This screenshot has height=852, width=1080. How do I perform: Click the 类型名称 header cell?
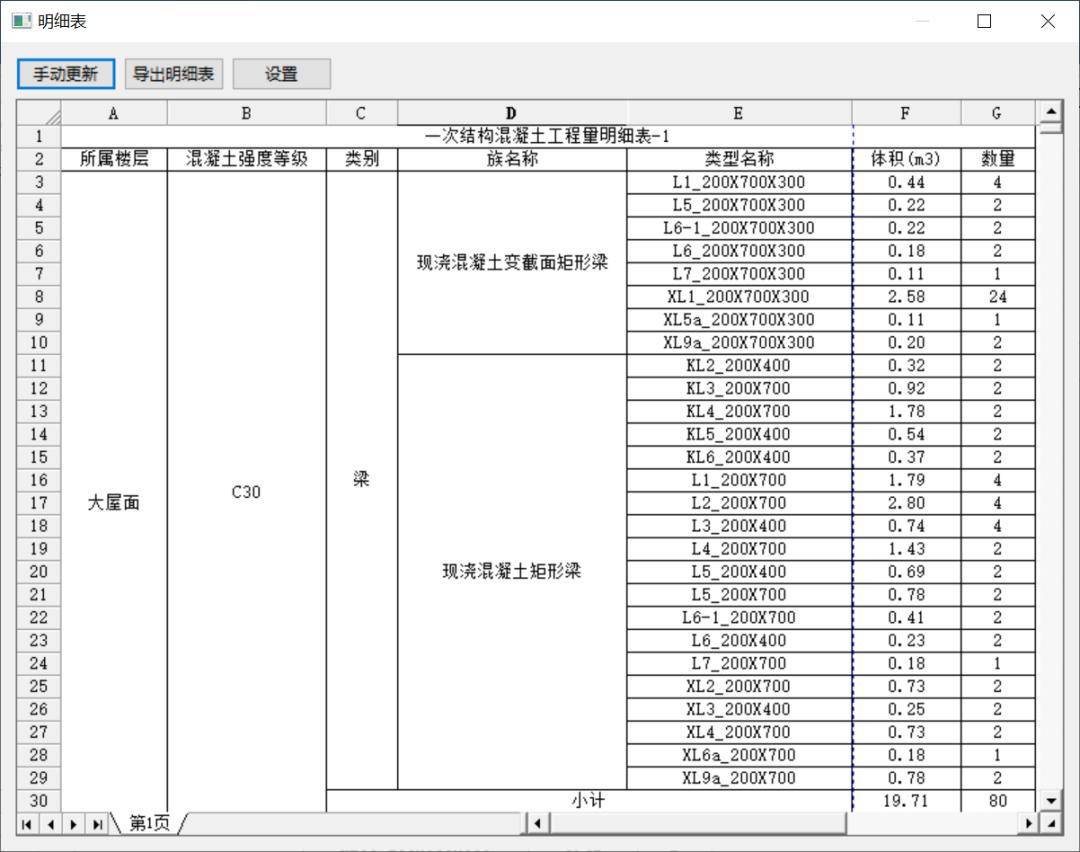[x=739, y=159]
